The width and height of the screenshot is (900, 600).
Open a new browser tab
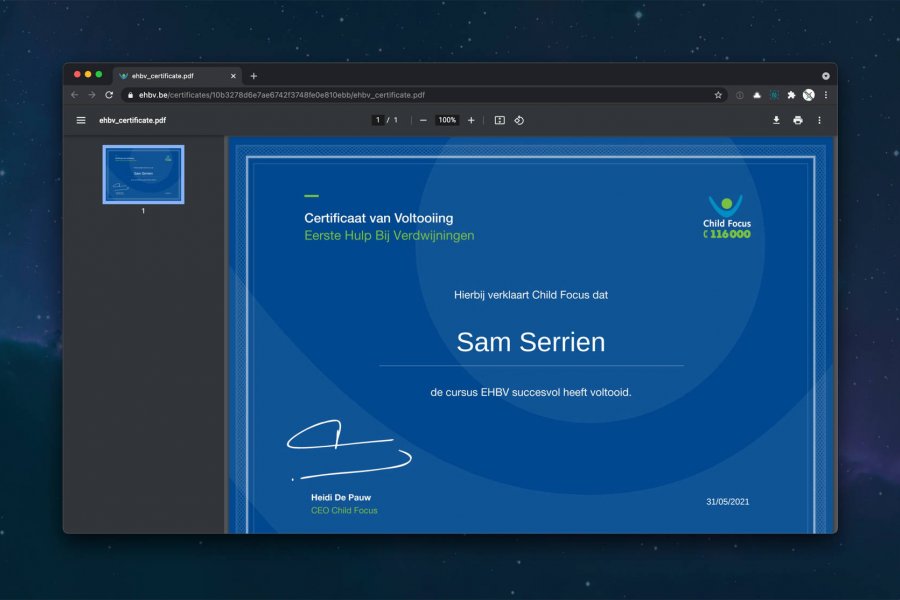tap(253, 76)
